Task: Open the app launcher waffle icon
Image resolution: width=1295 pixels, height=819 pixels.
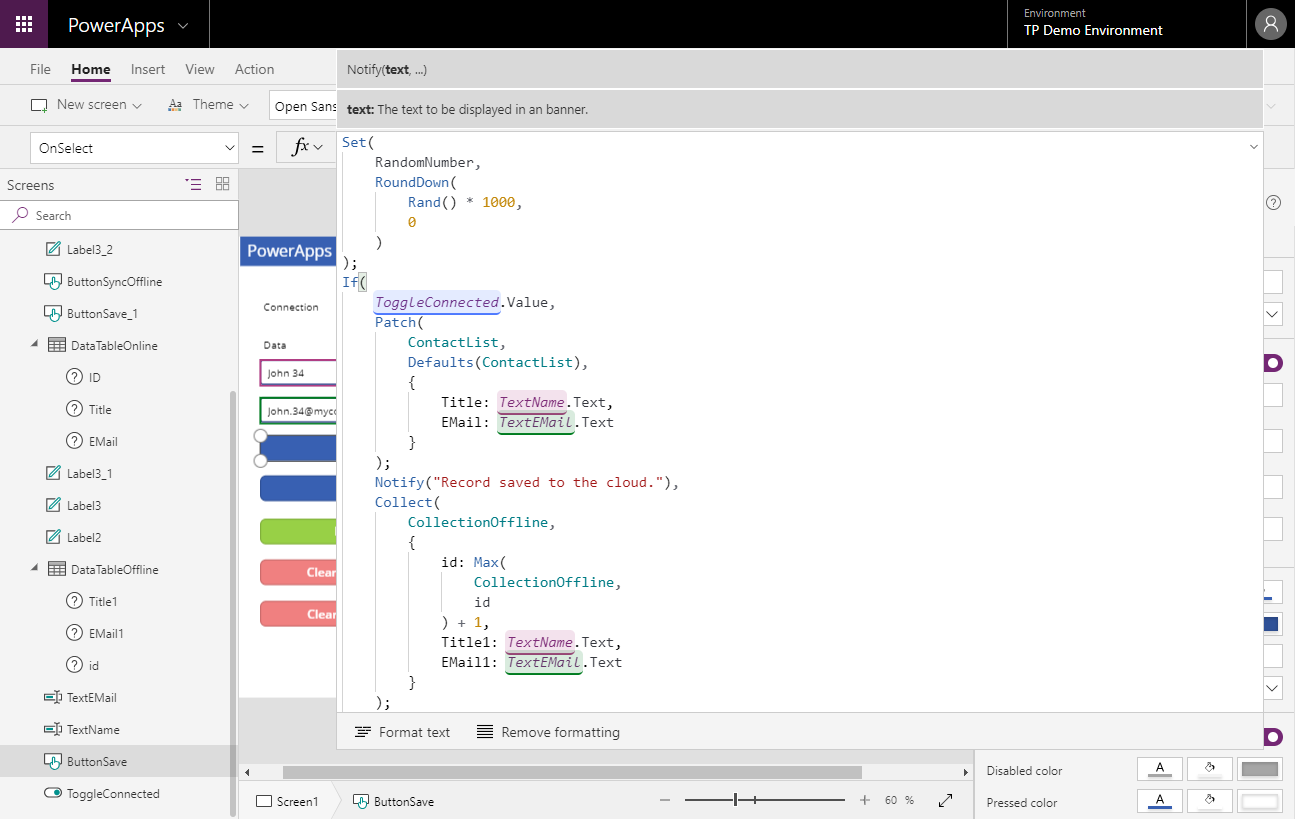Action: click(24, 25)
